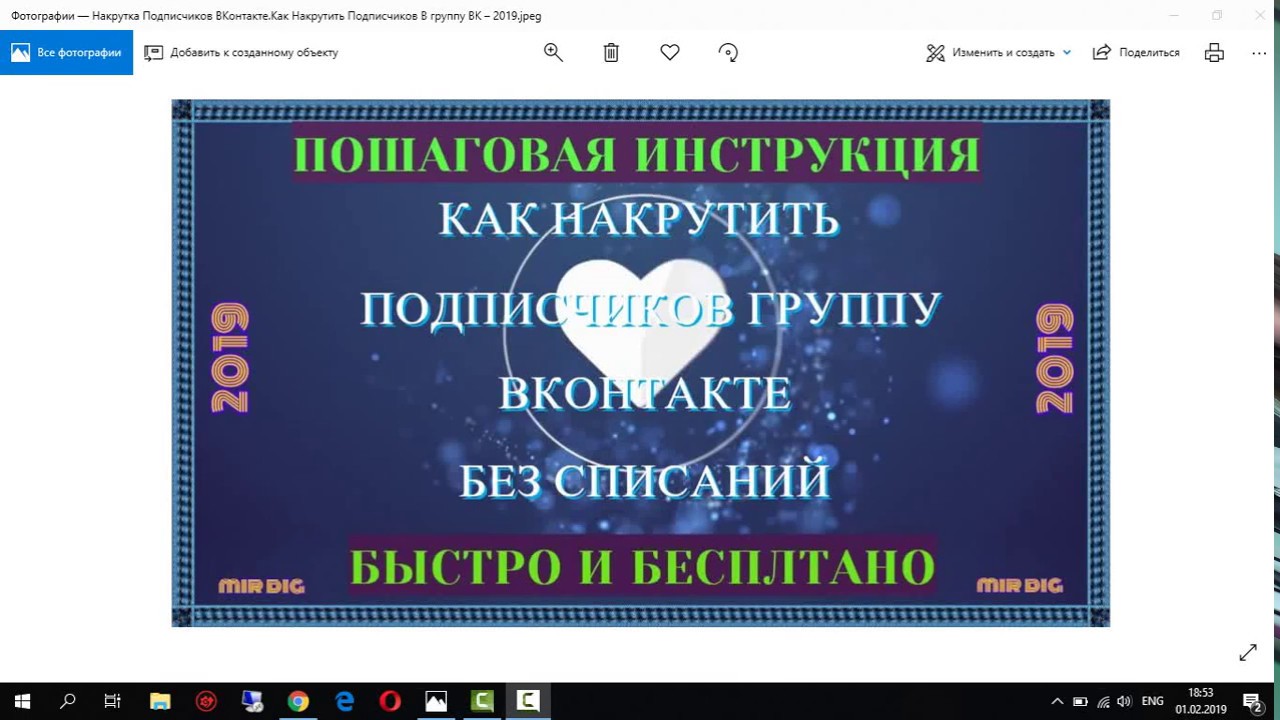The image size is (1280, 720).
Task: Open the three-dots more options menu
Action: [1259, 53]
